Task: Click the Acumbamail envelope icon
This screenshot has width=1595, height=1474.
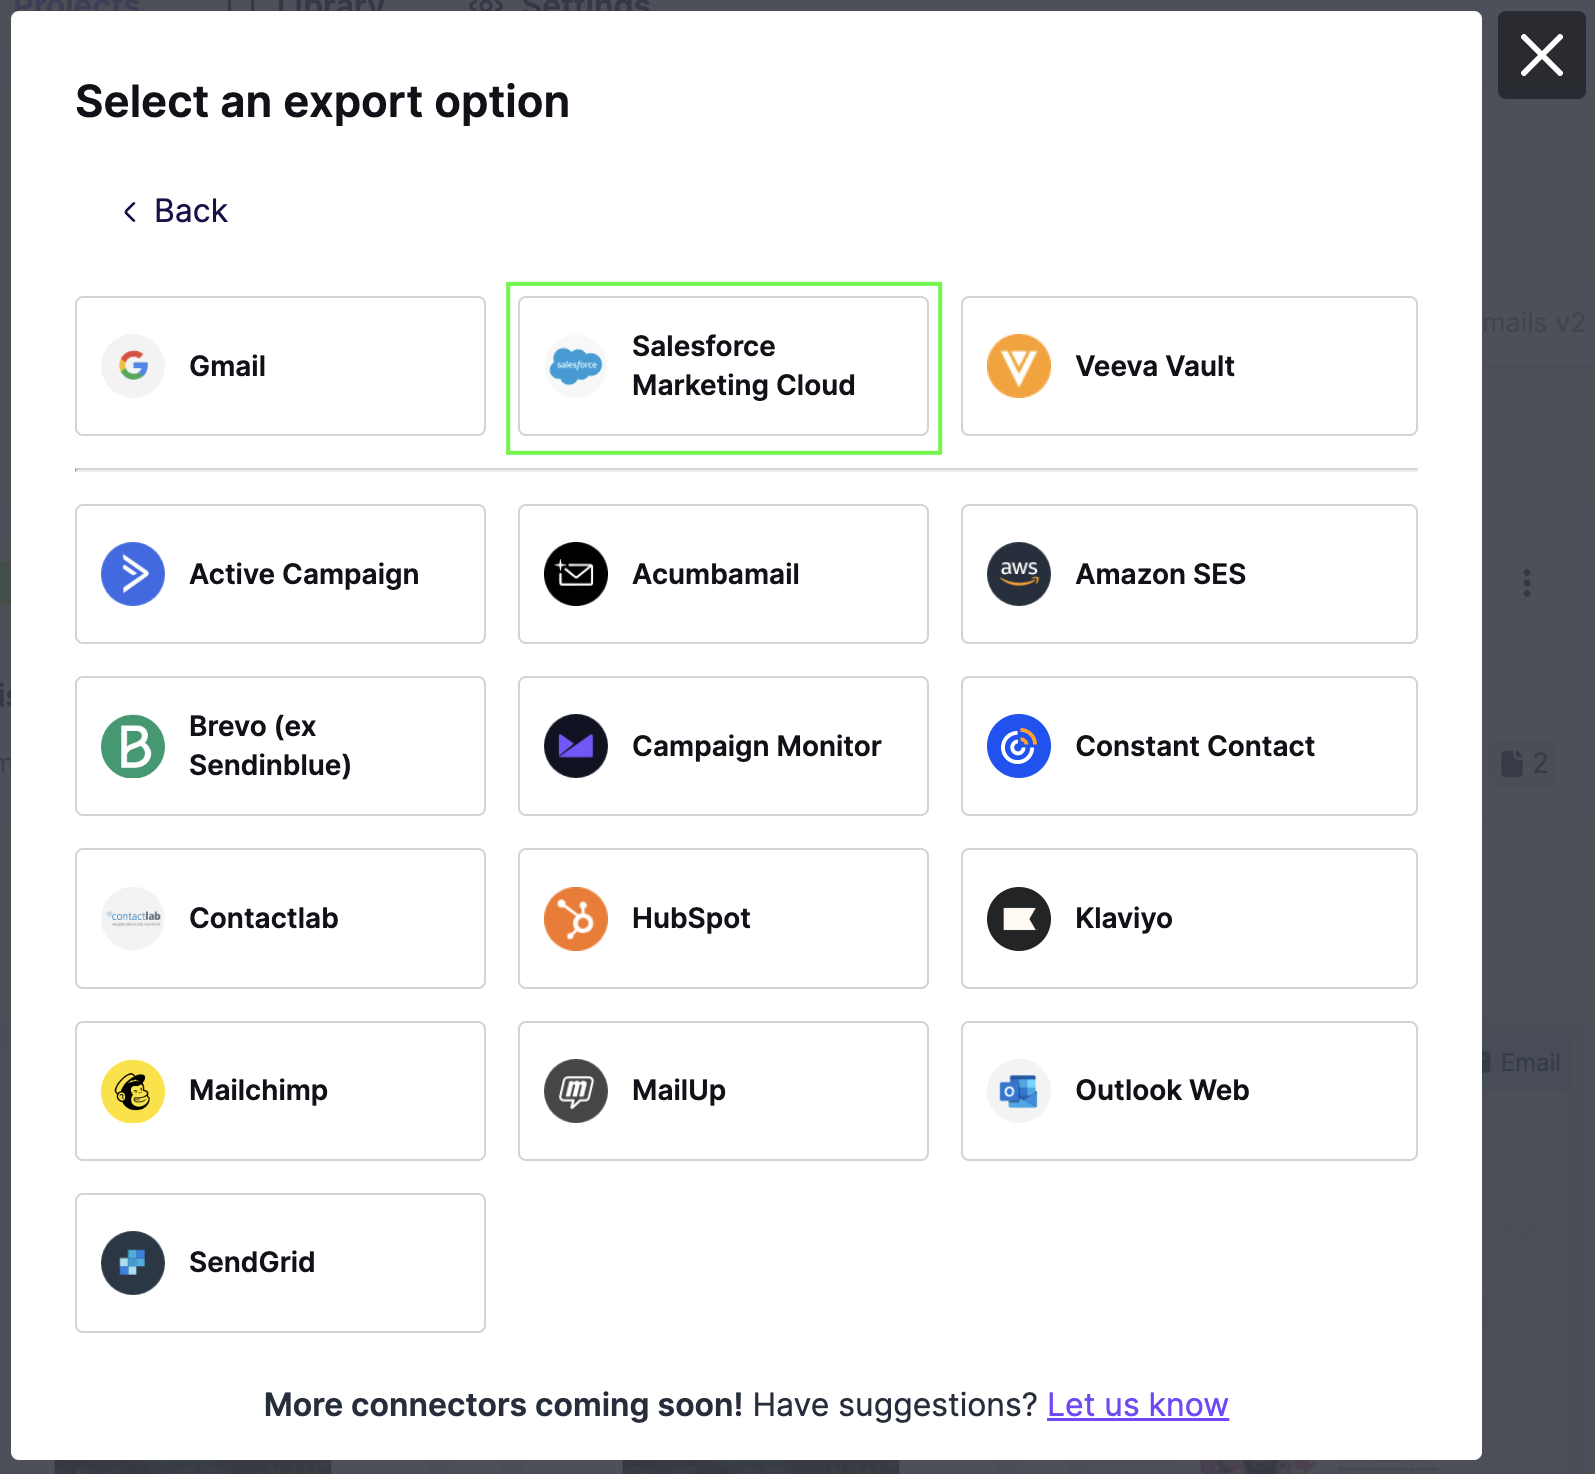Action: pyautogui.click(x=576, y=574)
